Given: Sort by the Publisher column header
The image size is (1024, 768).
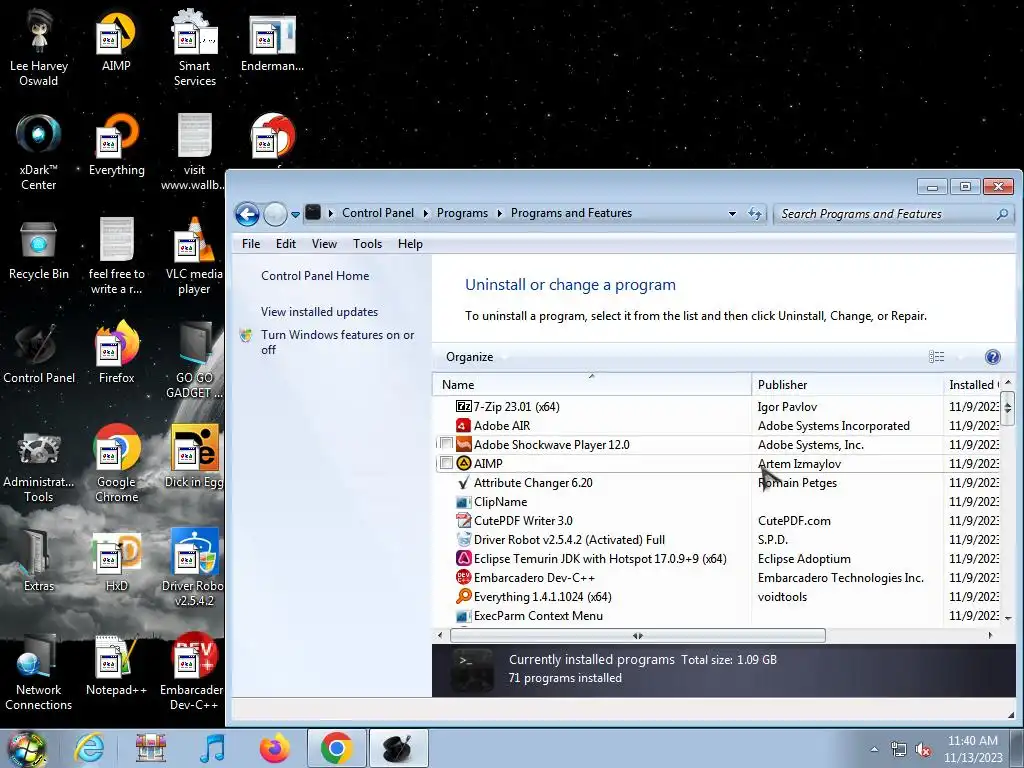Looking at the screenshot, I should pos(847,385).
